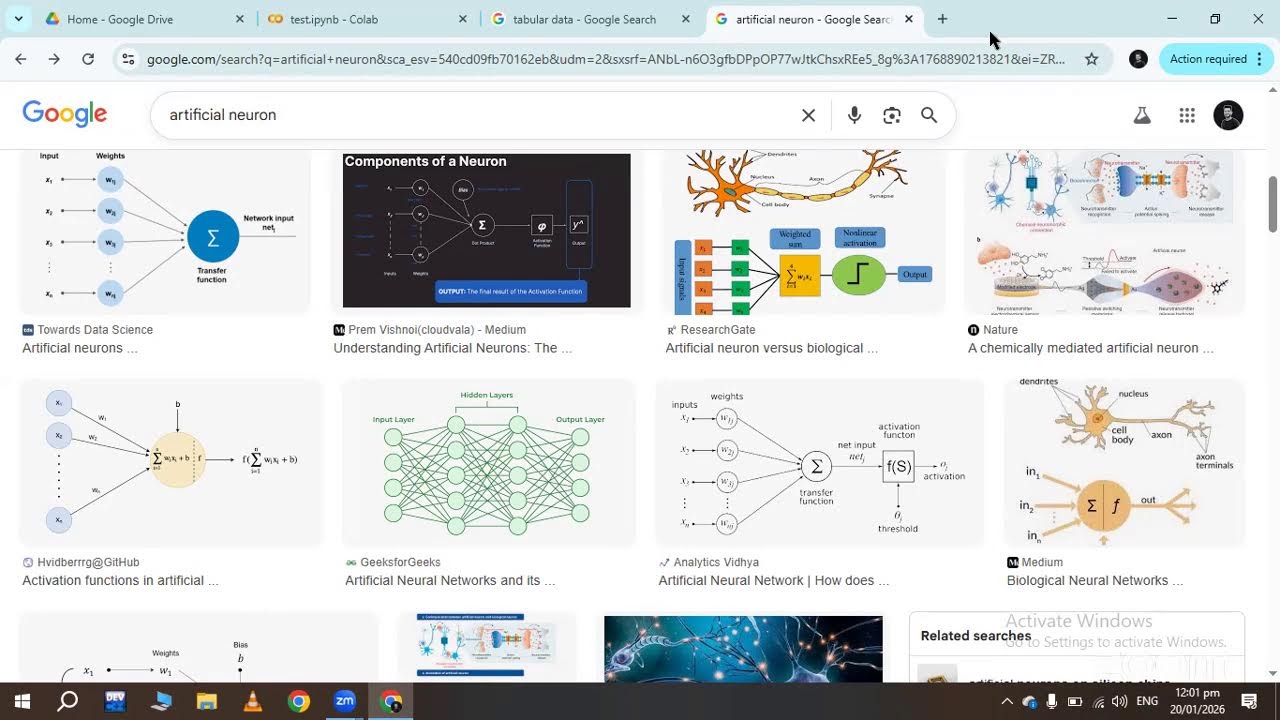The height and width of the screenshot is (720, 1280).
Task: Click Analytics Vidhya source label
Action: (716, 562)
